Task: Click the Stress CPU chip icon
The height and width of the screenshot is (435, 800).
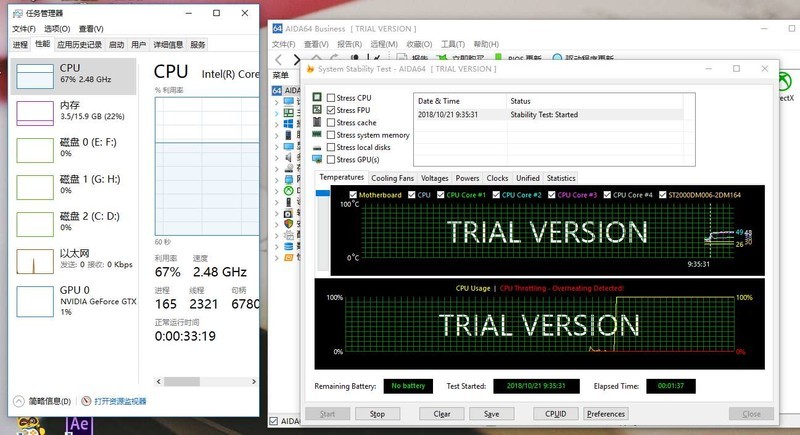Action: click(x=317, y=97)
